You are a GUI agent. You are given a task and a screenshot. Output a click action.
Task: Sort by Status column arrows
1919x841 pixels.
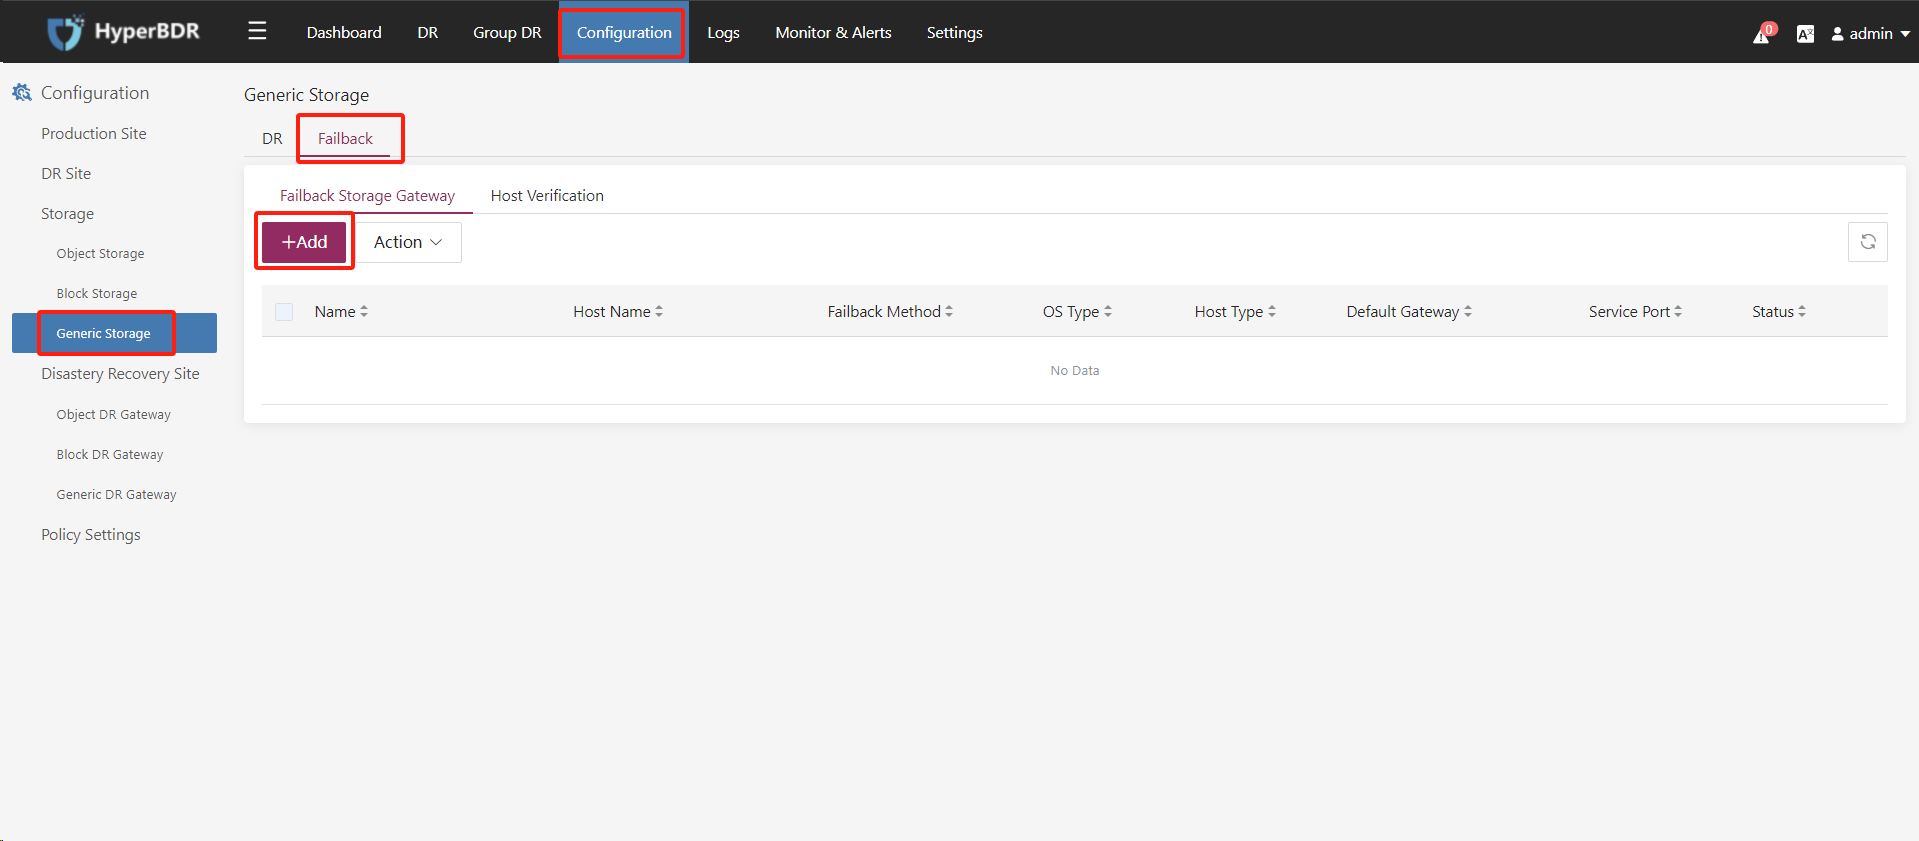(1802, 312)
